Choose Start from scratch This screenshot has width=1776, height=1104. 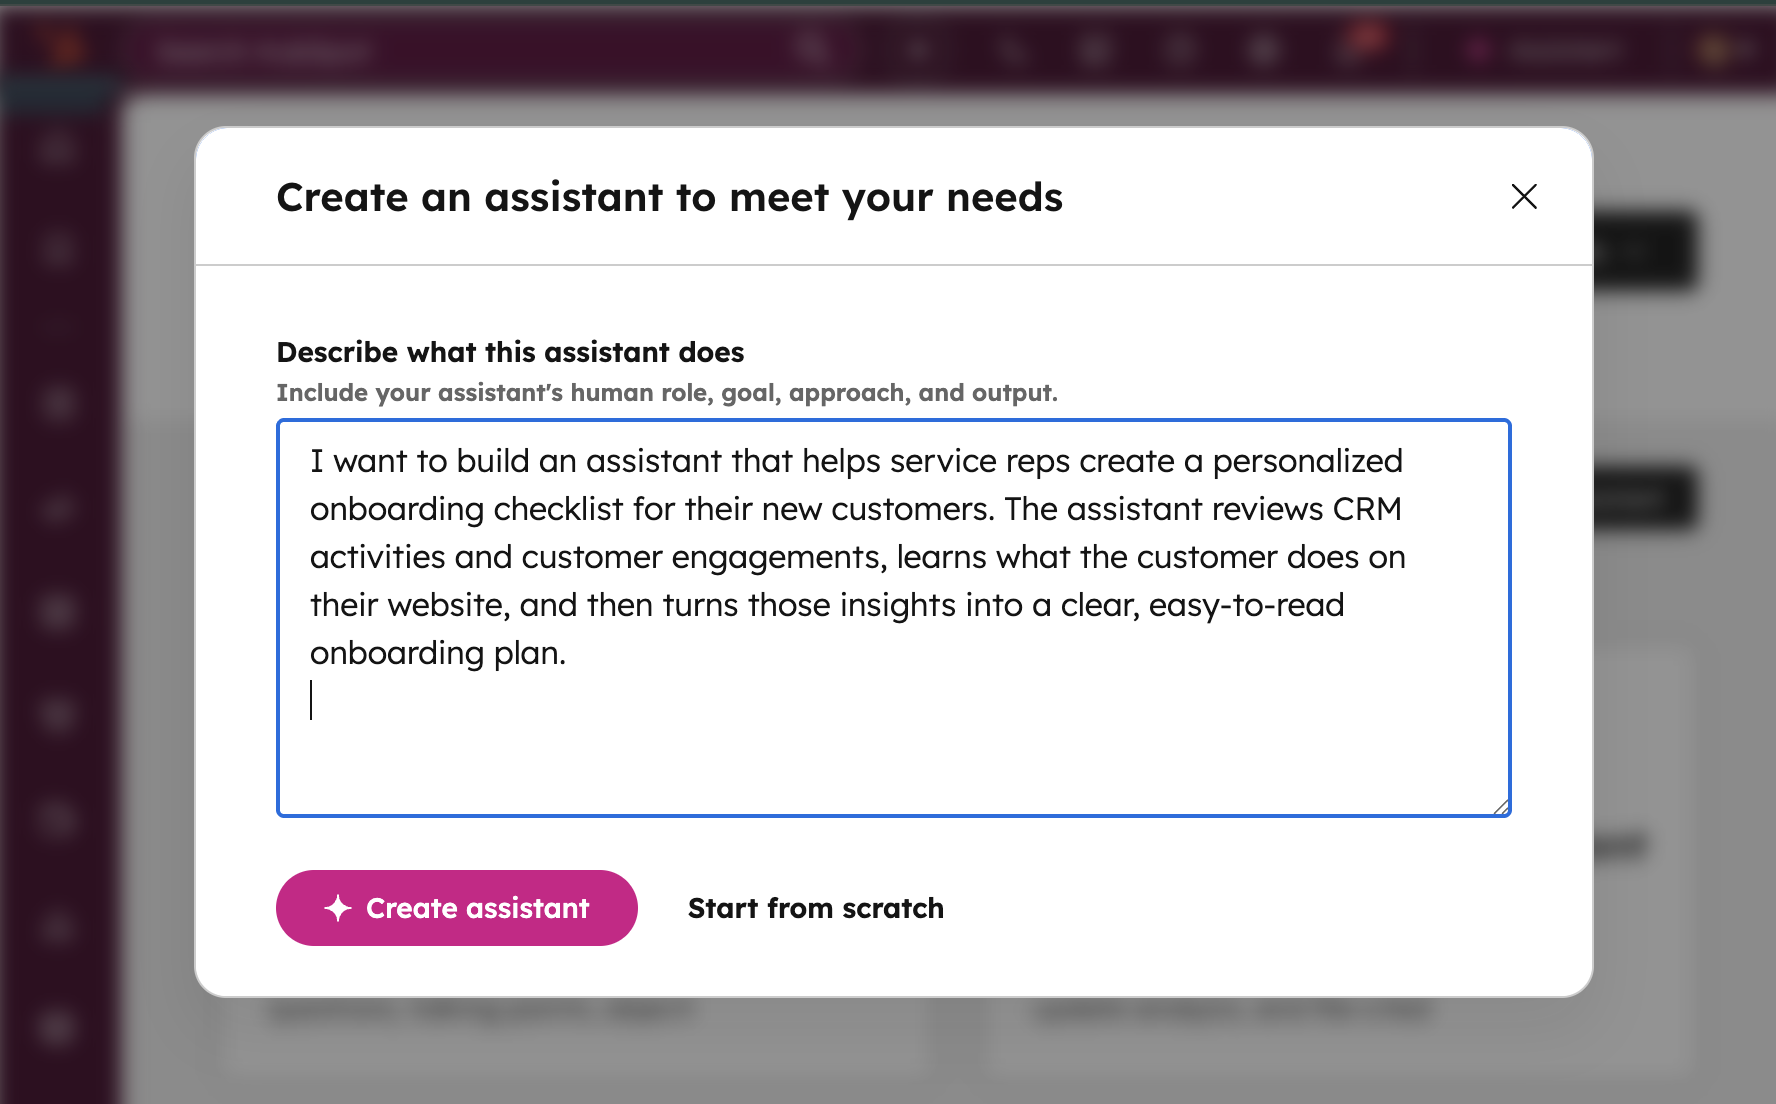[x=815, y=908]
